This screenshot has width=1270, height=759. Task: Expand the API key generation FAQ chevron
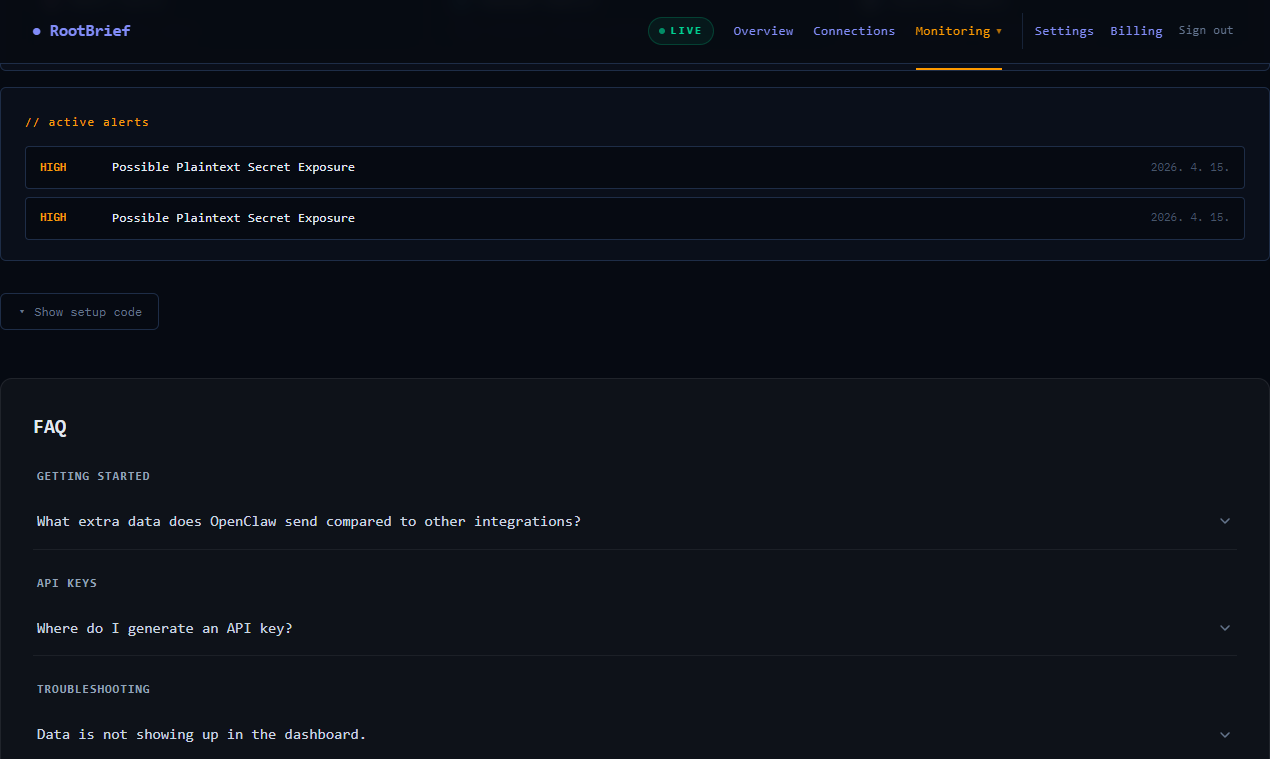(1225, 628)
